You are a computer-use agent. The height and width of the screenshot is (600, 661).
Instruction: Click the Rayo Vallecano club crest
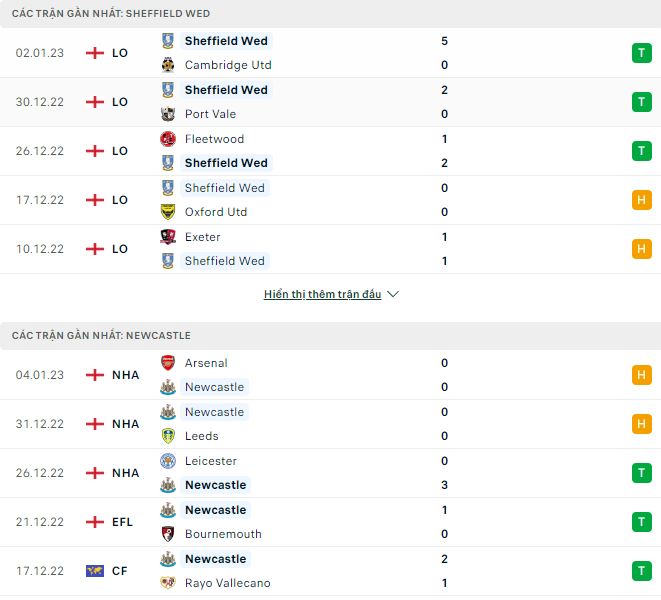(168, 583)
